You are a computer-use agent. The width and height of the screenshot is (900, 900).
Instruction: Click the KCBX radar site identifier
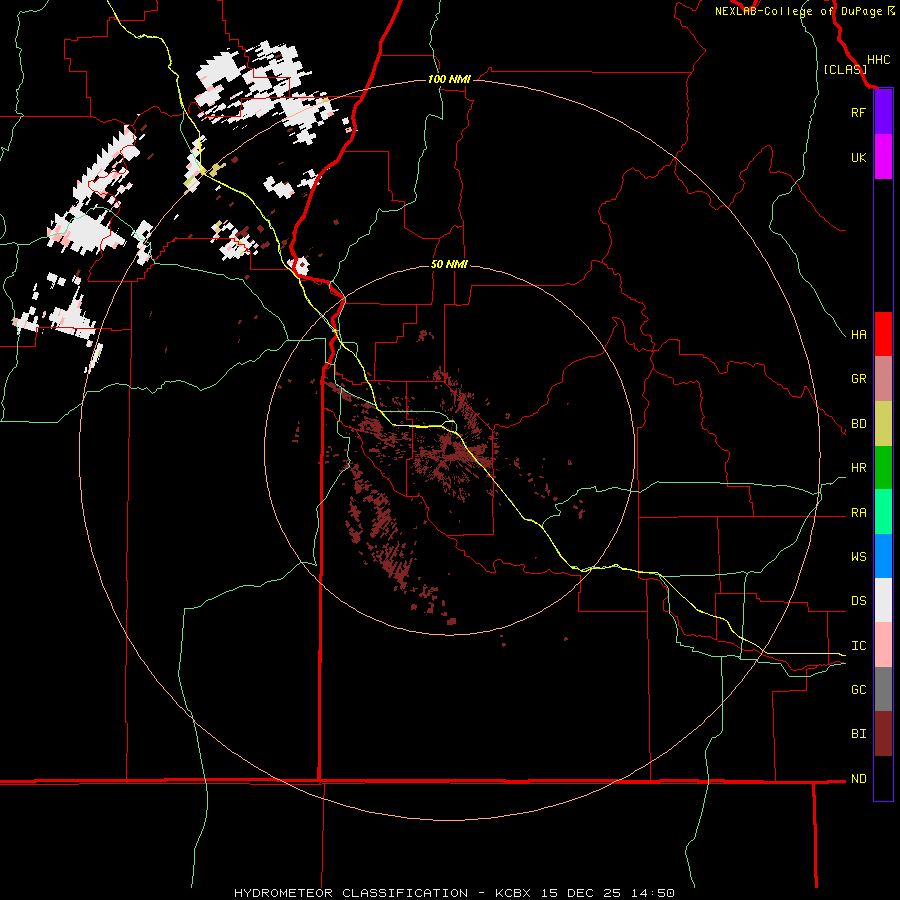point(513,893)
